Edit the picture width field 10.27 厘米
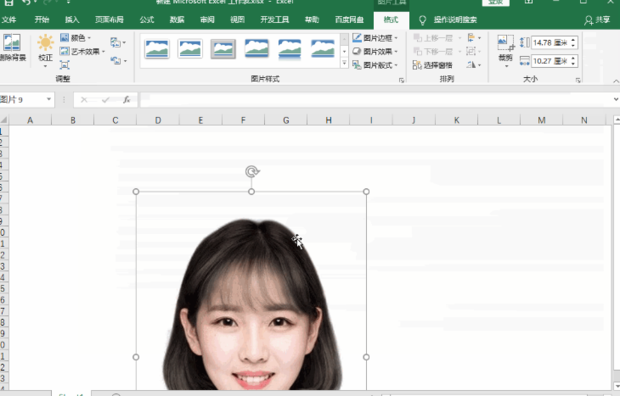Image resolution: width=620 pixels, height=396 pixels. (x=550, y=61)
